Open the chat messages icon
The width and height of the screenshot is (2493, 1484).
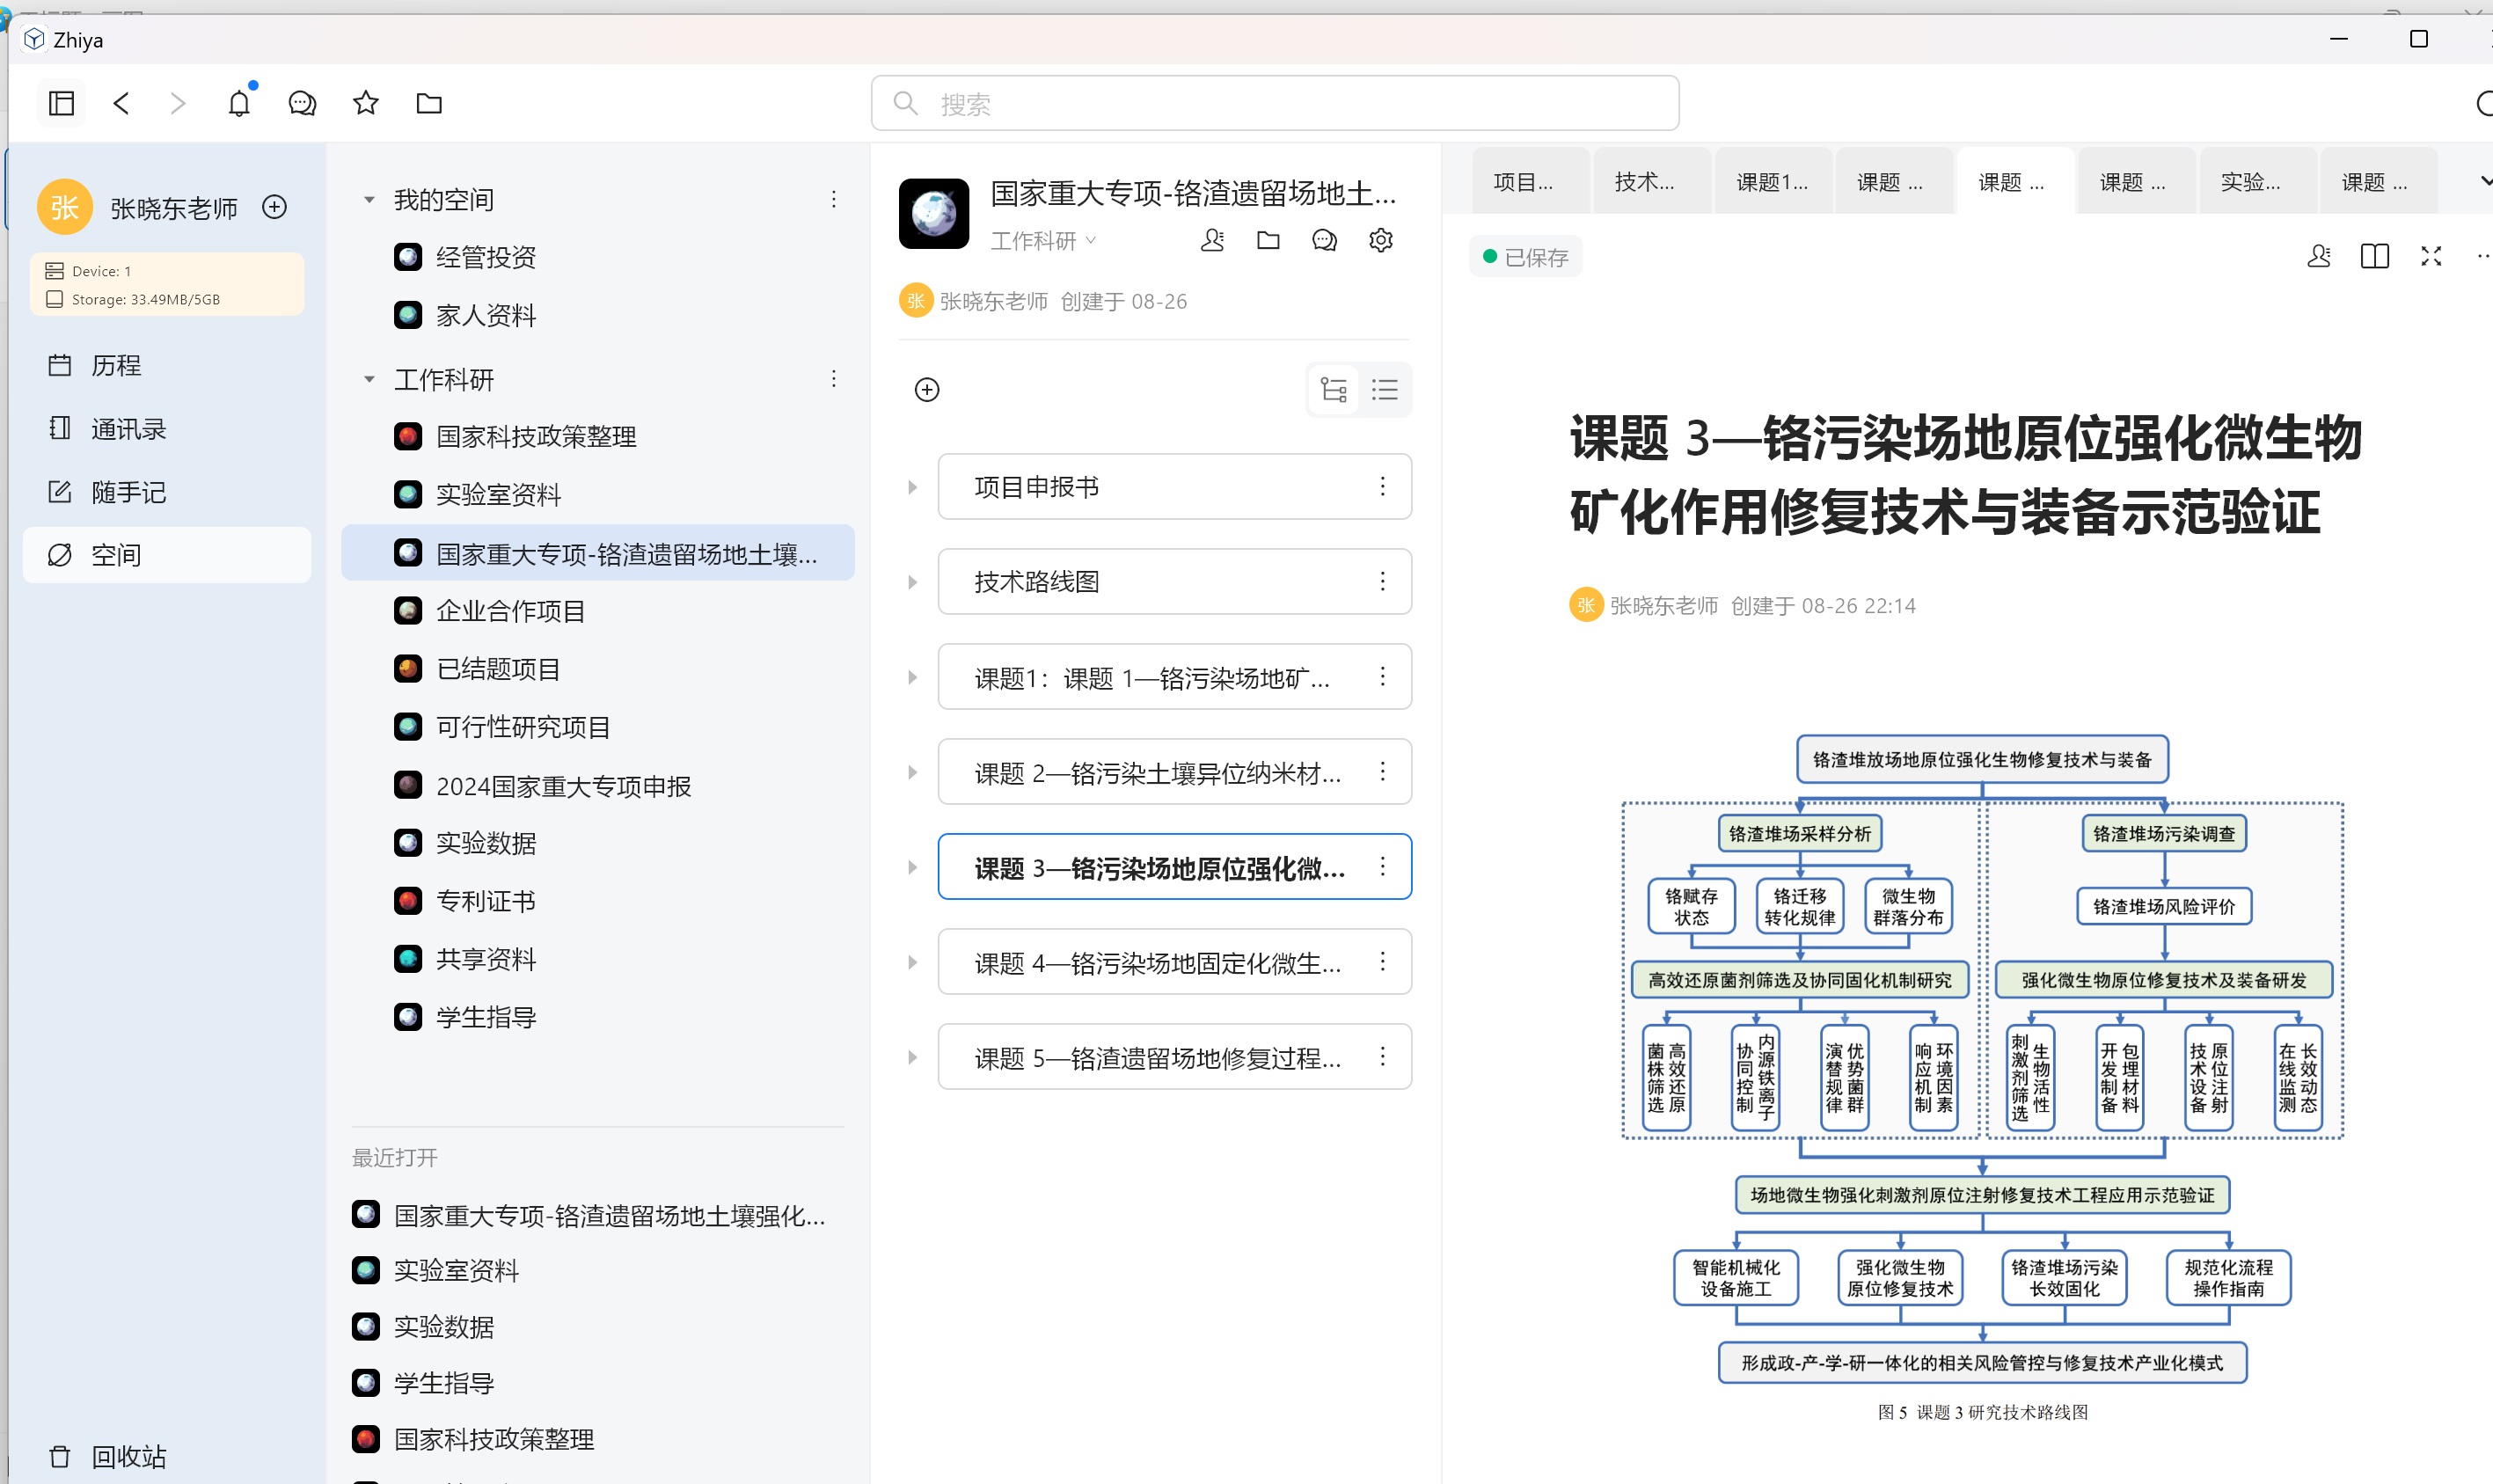click(x=302, y=103)
